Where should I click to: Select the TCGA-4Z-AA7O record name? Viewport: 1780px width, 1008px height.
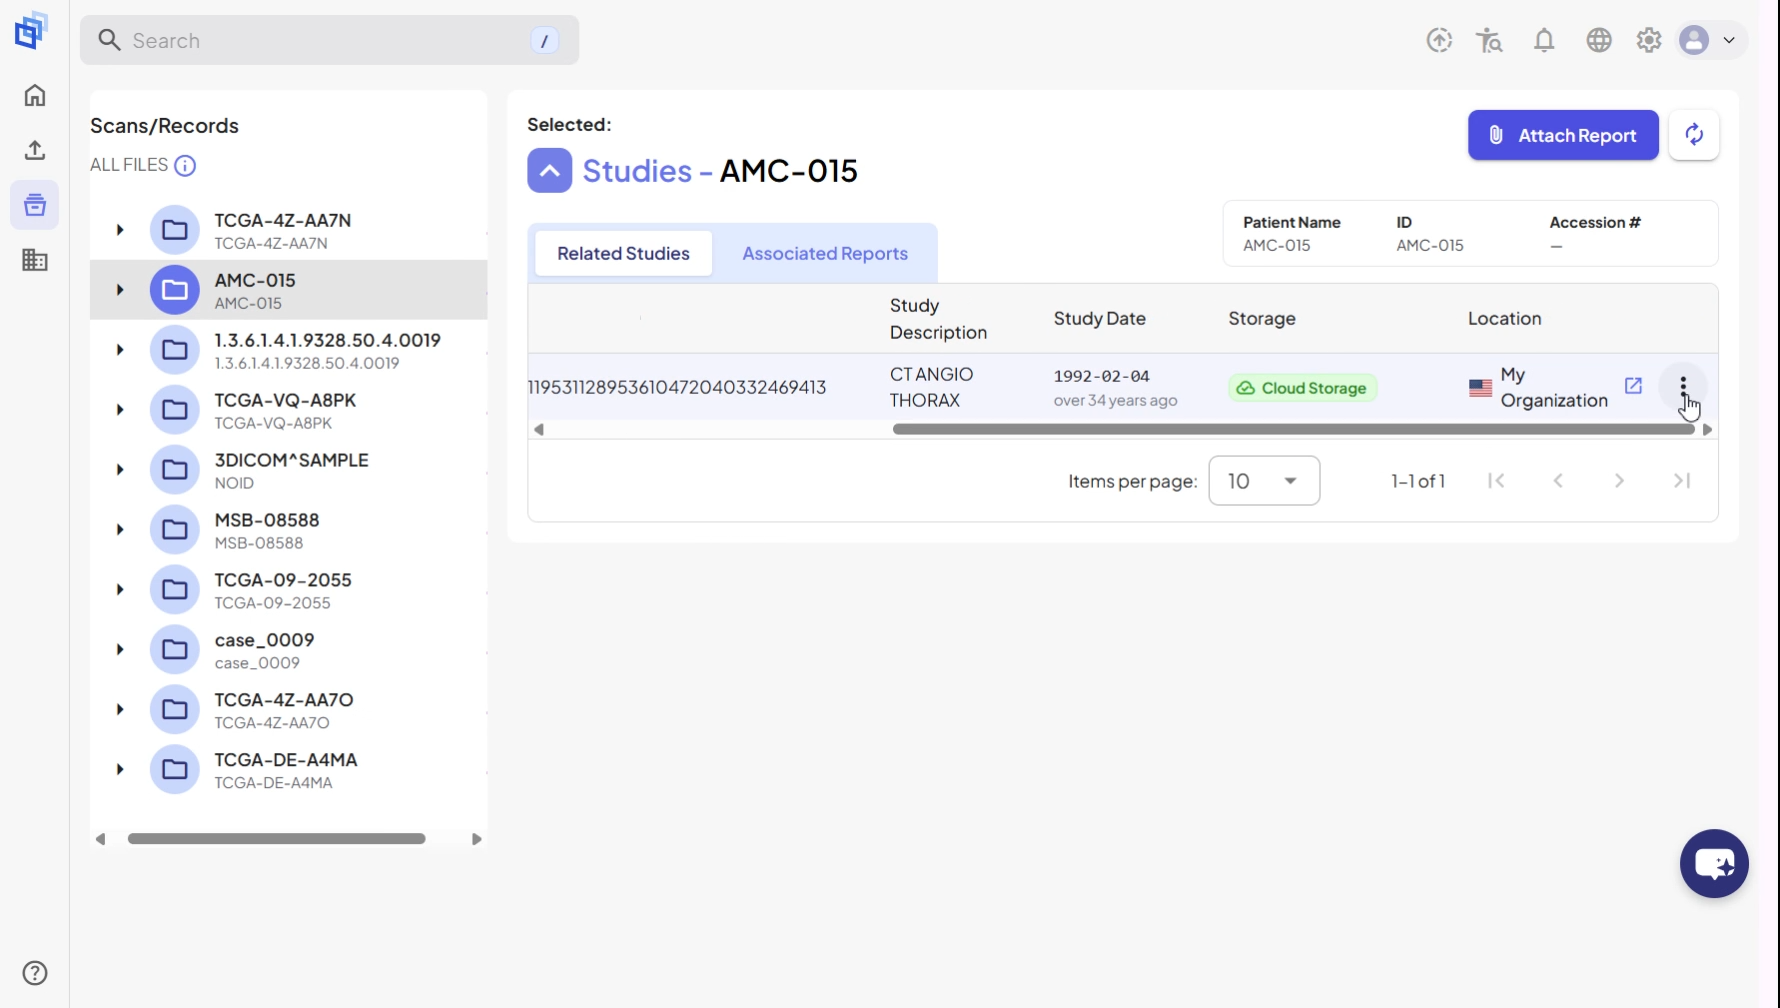284,700
